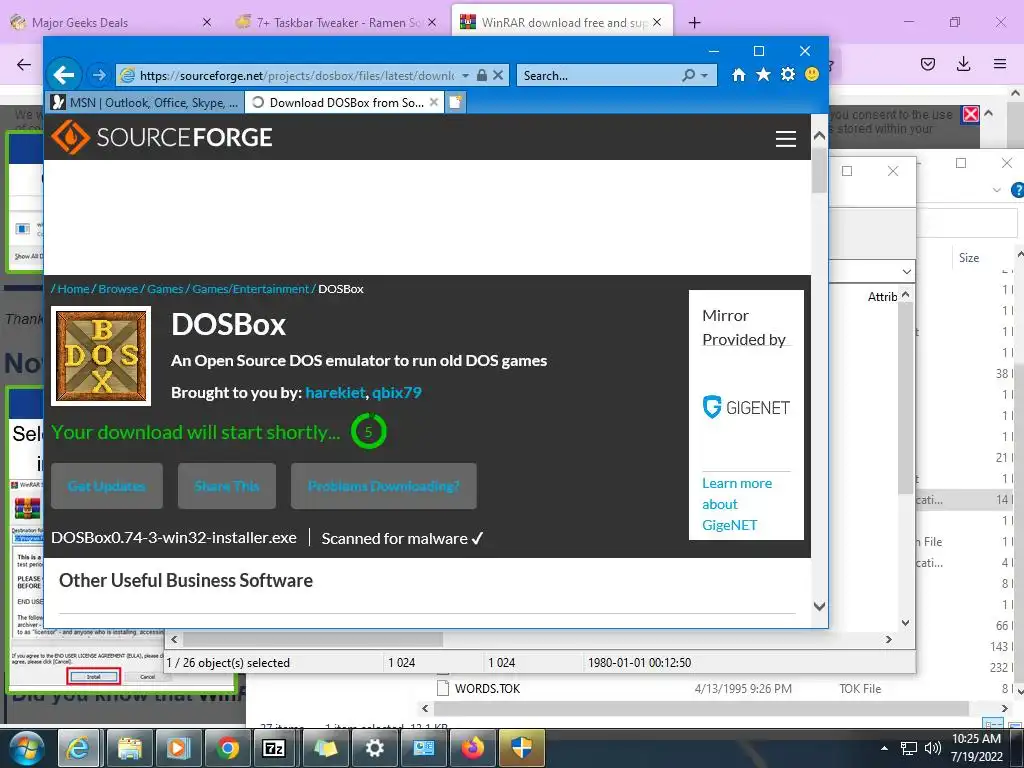1024x768 pixels.
Task: Open Favorites star in Internet Explorer
Action: (763, 75)
